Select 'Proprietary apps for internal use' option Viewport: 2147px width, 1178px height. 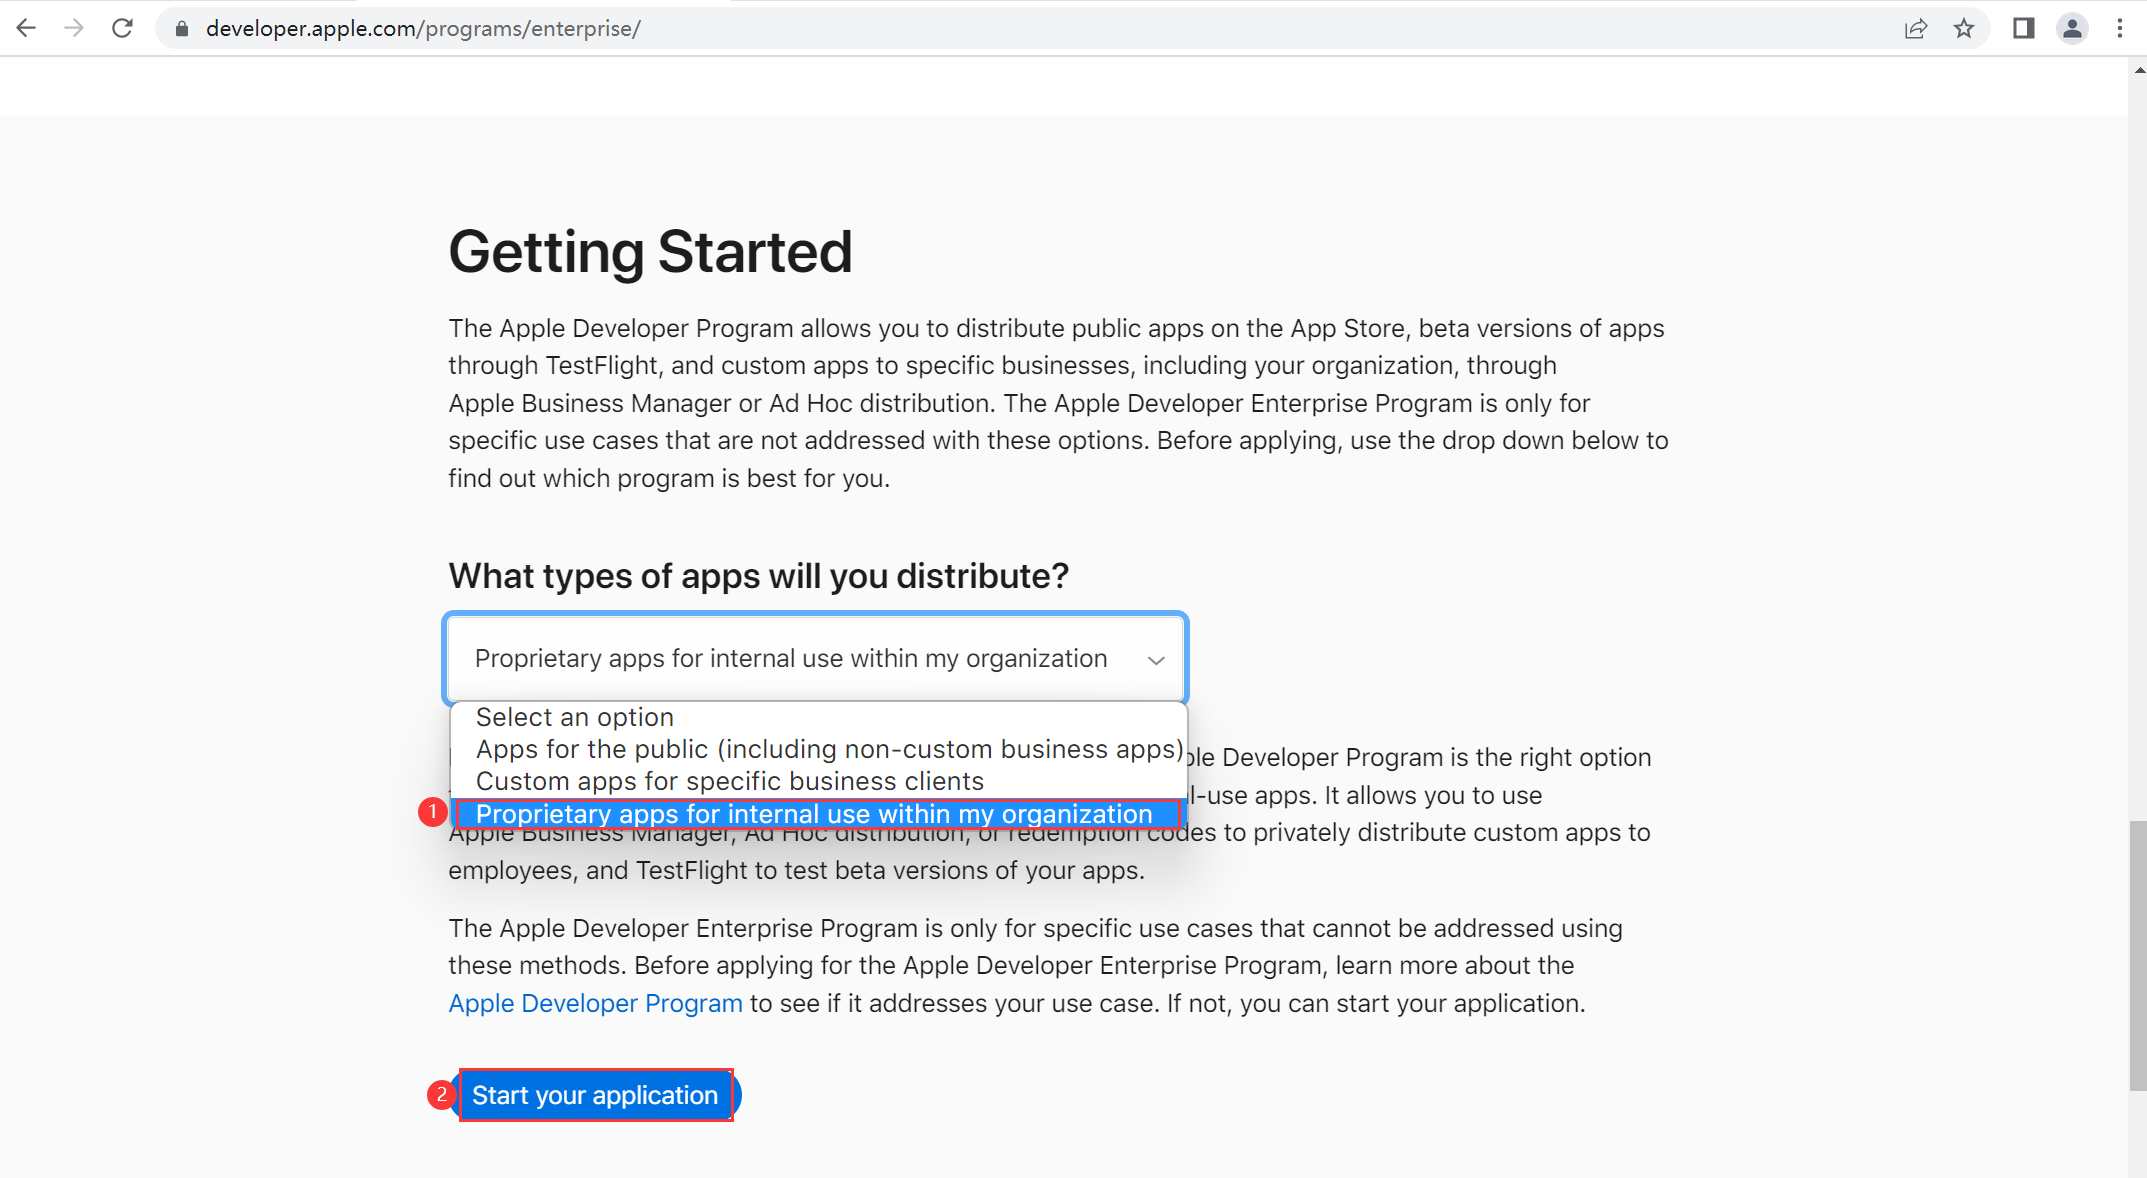click(813, 813)
